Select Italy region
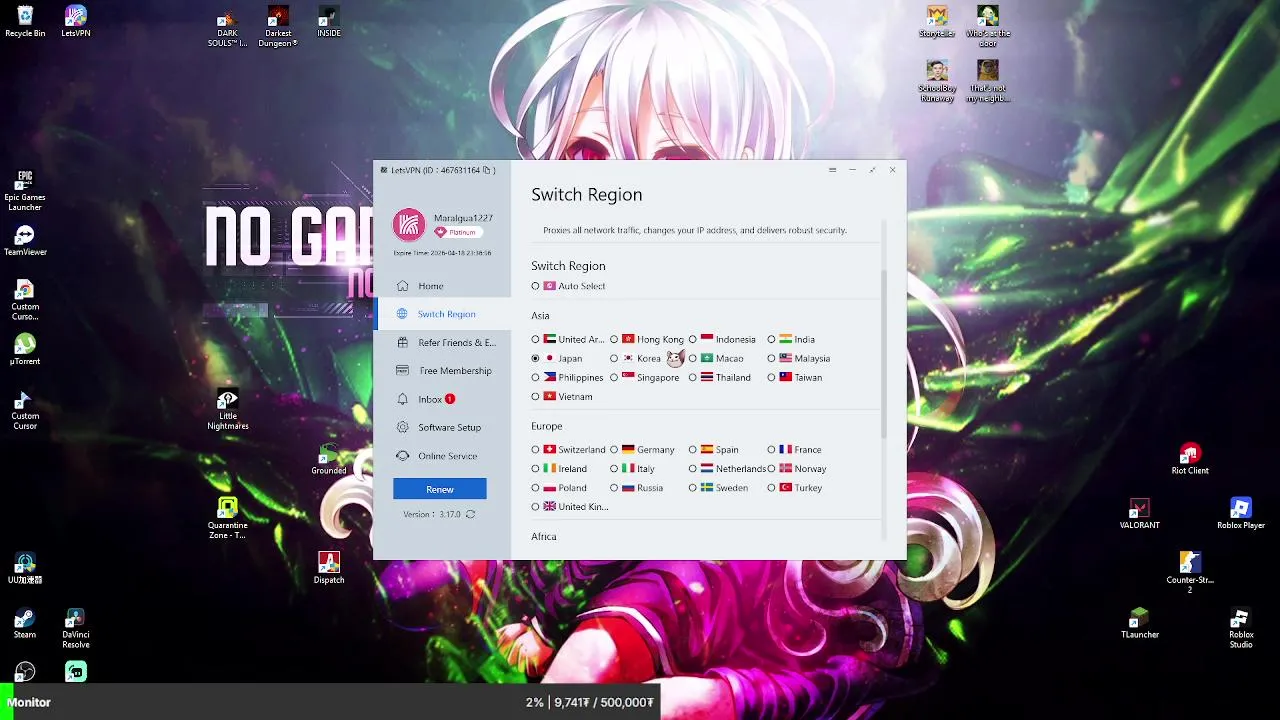 (x=633, y=468)
